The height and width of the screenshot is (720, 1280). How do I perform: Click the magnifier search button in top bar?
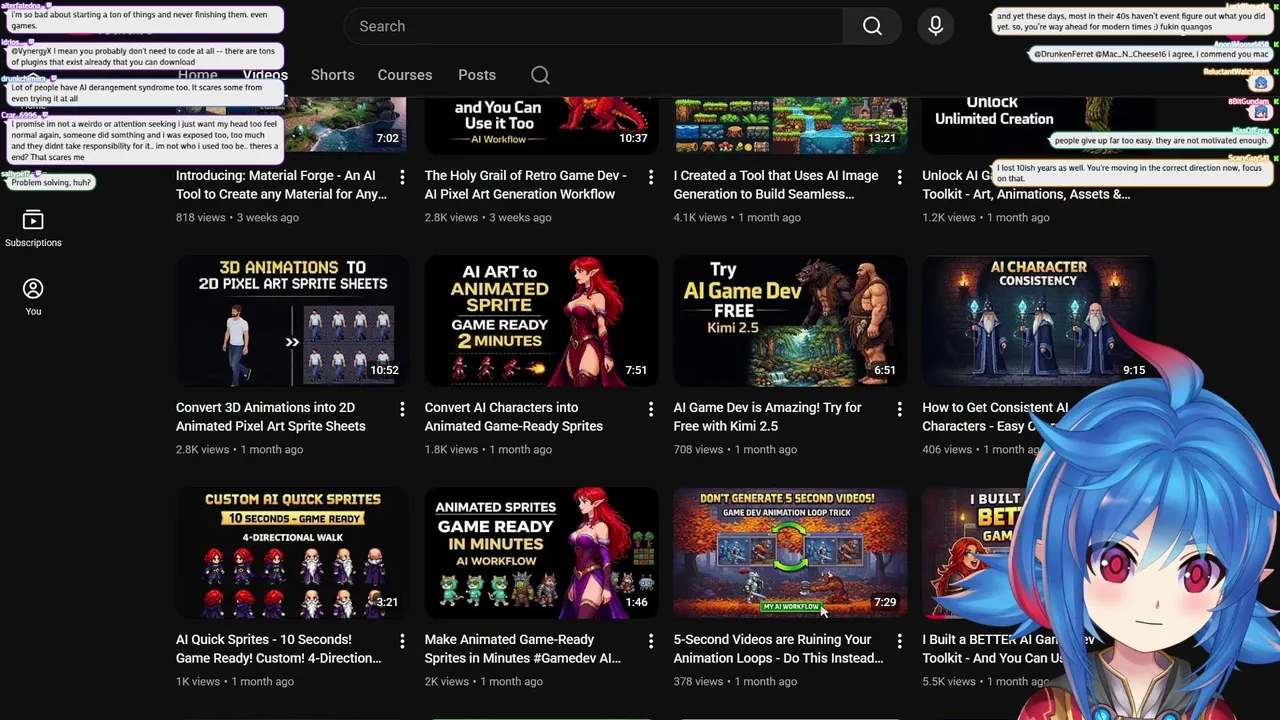(872, 26)
